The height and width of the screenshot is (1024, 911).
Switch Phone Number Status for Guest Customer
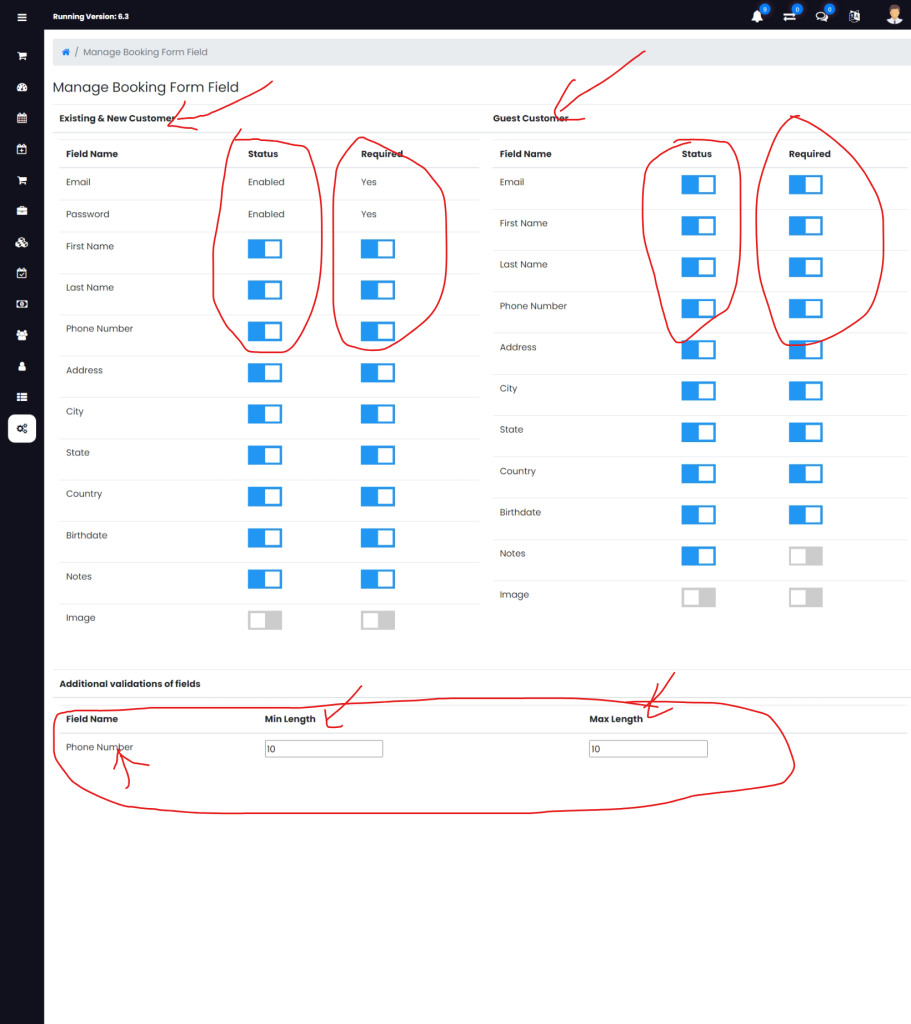coord(698,308)
